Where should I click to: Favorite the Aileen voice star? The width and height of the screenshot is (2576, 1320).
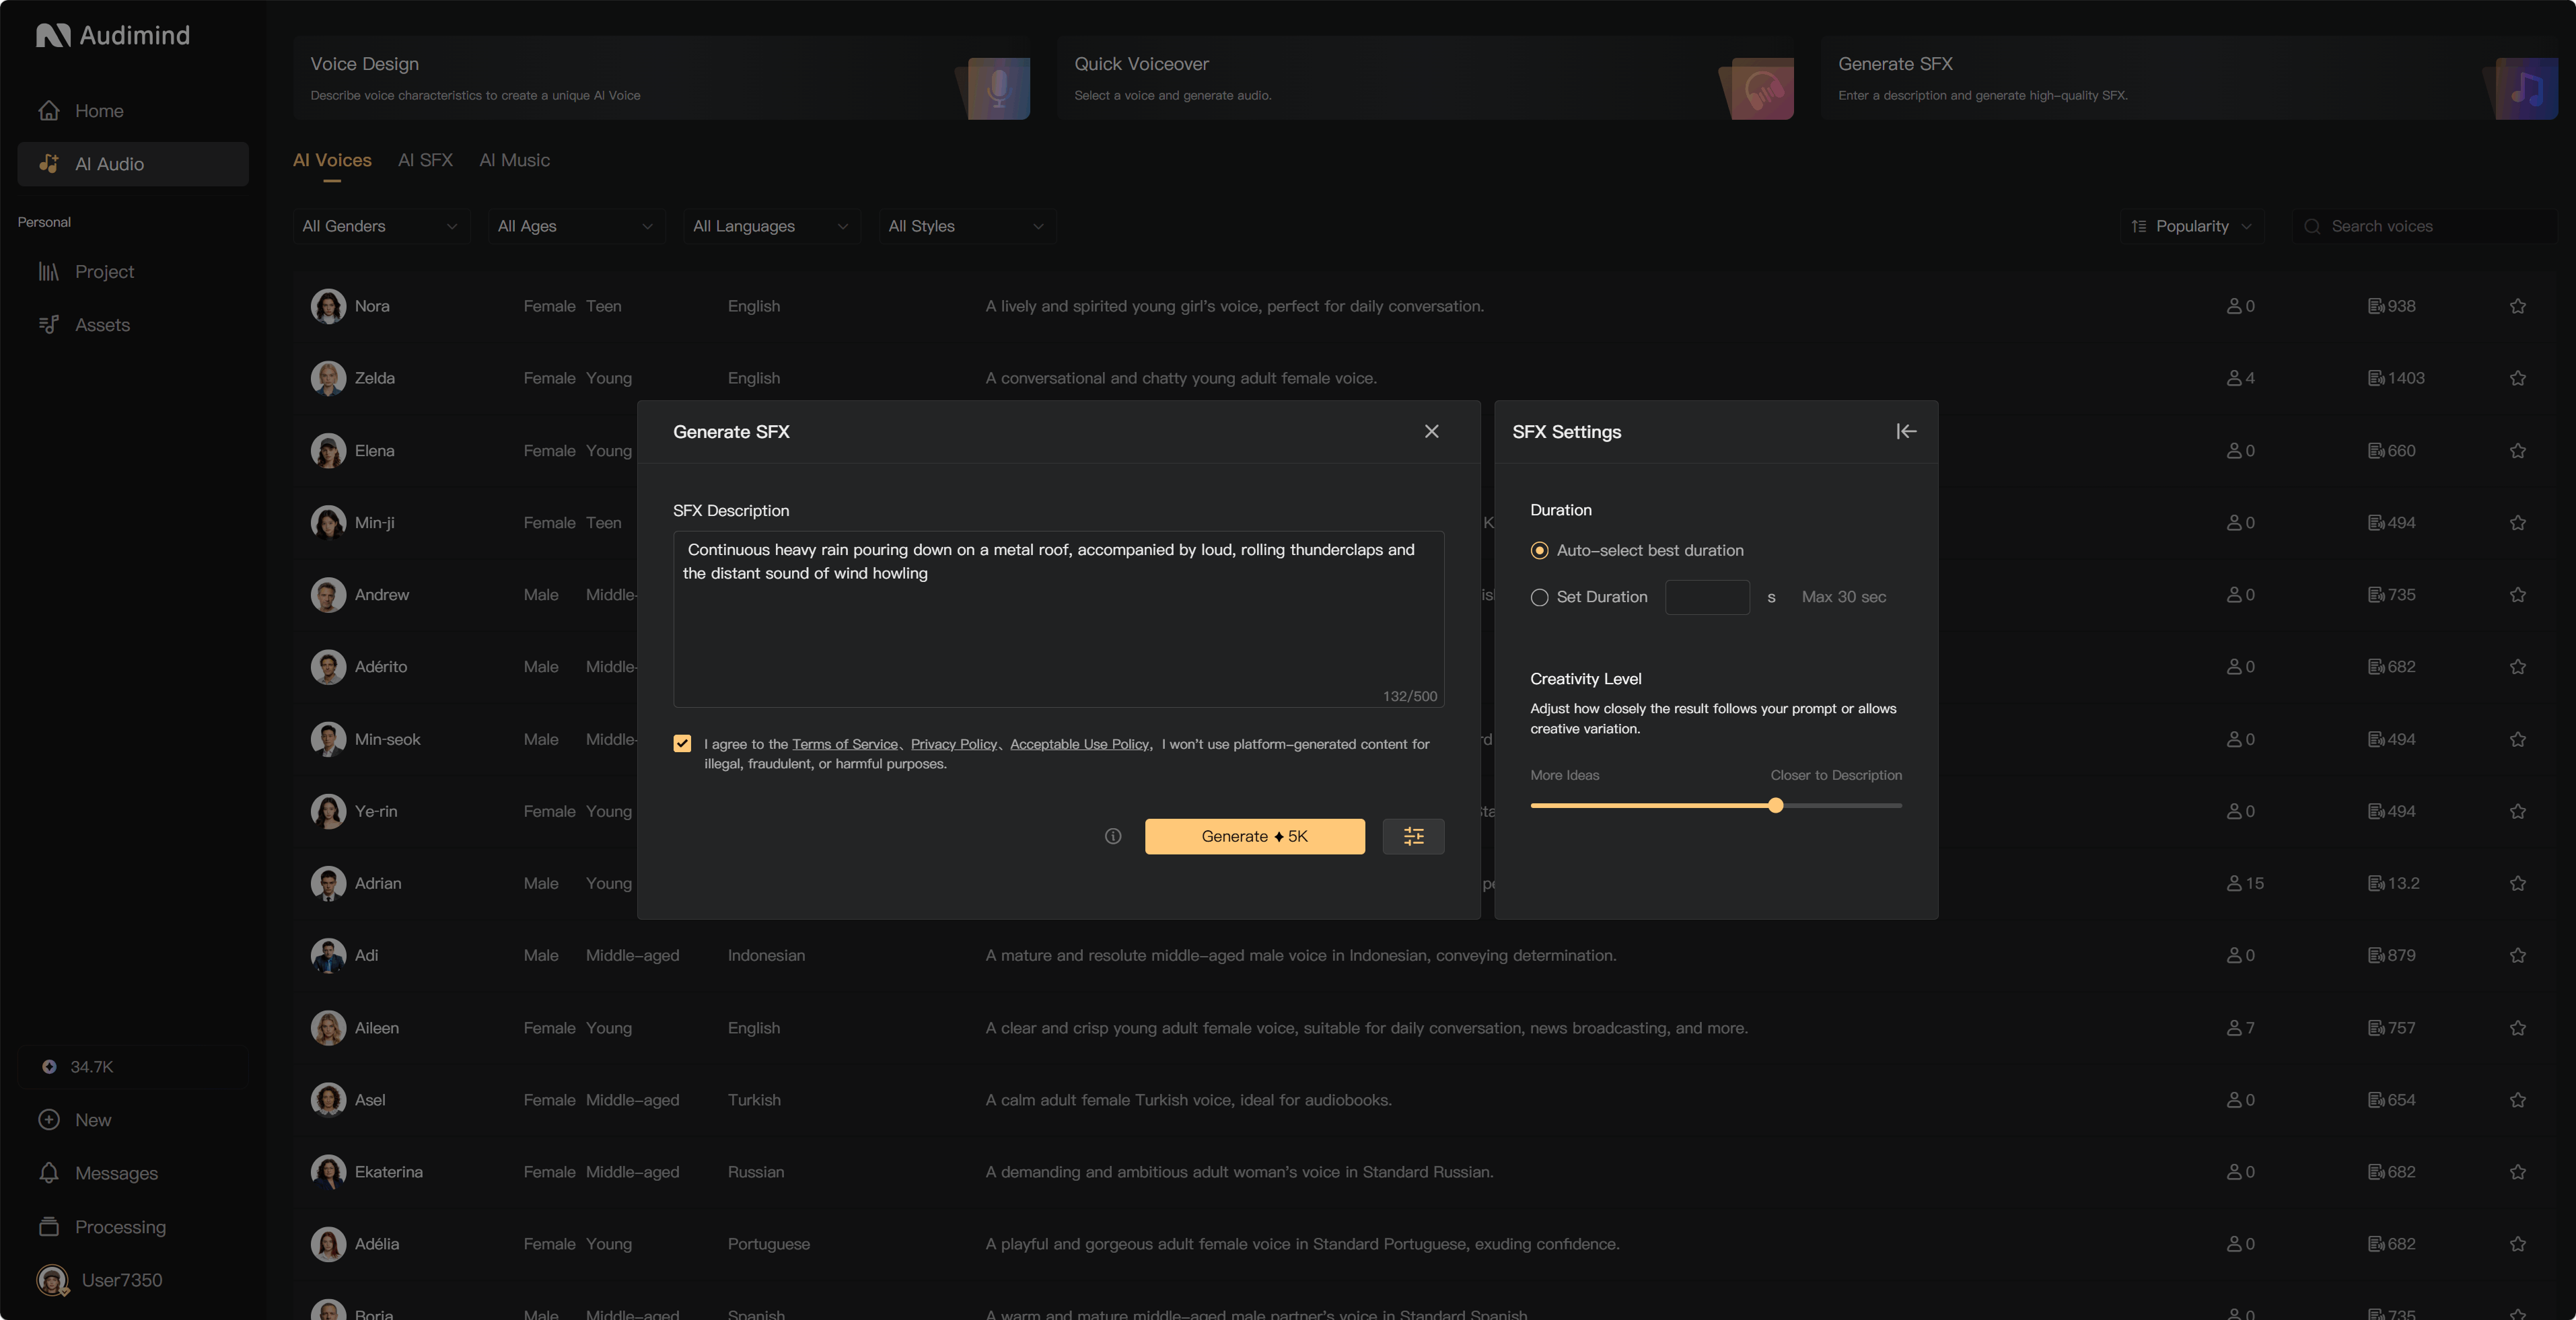pyautogui.click(x=2518, y=1028)
